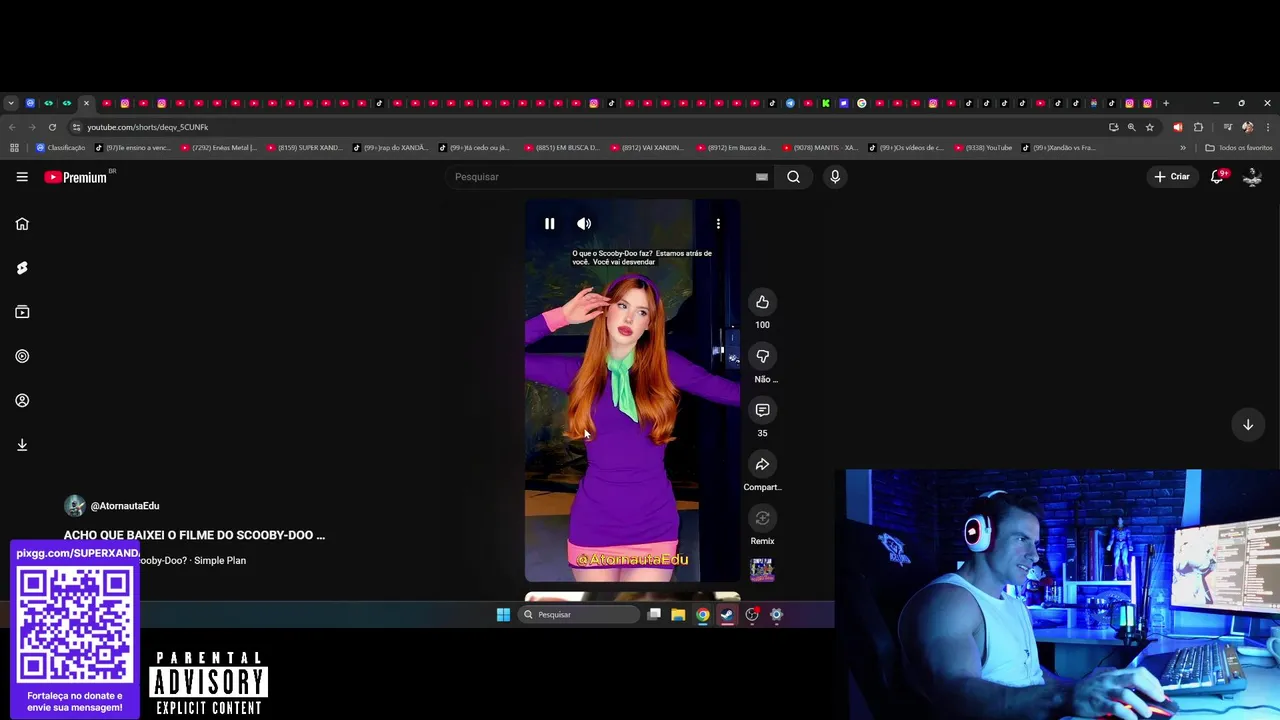Open the @AtornautaEdu channel
This screenshot has height=720, width=1280.
(125, 506)
